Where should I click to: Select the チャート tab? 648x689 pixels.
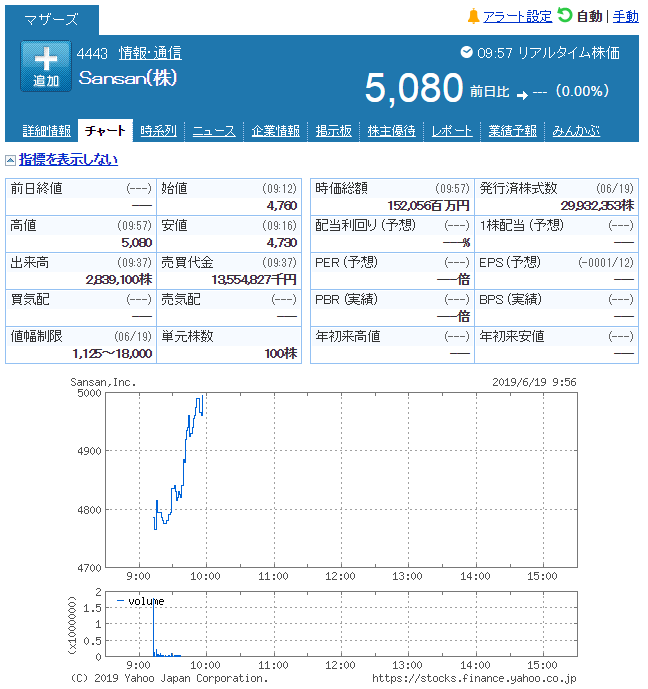click(105, 131)
